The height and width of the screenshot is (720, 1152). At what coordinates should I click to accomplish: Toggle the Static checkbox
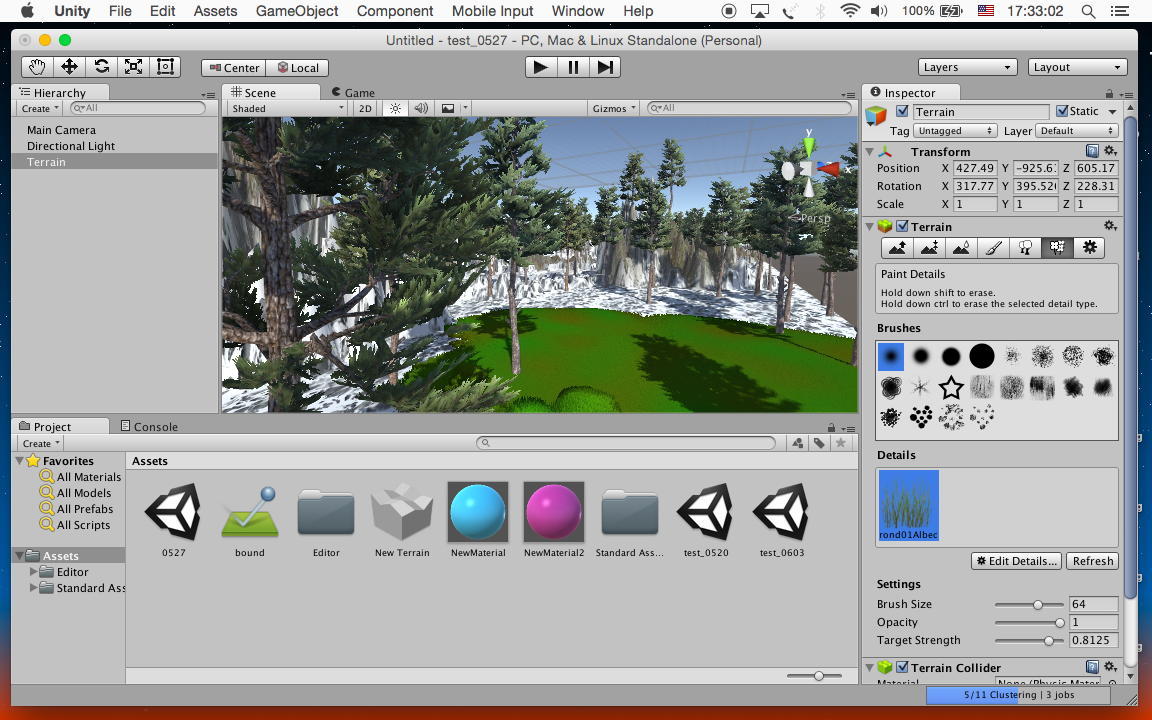pyautogui.click(x=1062, y=112)
